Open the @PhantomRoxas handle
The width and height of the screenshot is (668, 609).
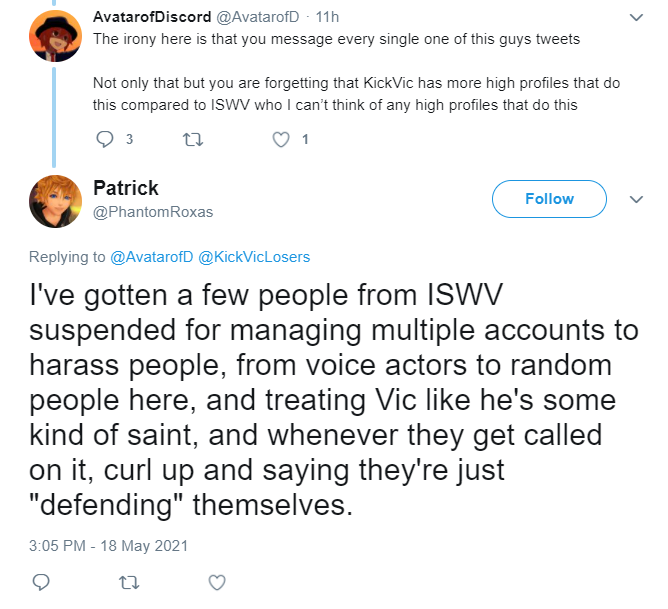pos(153,212)
